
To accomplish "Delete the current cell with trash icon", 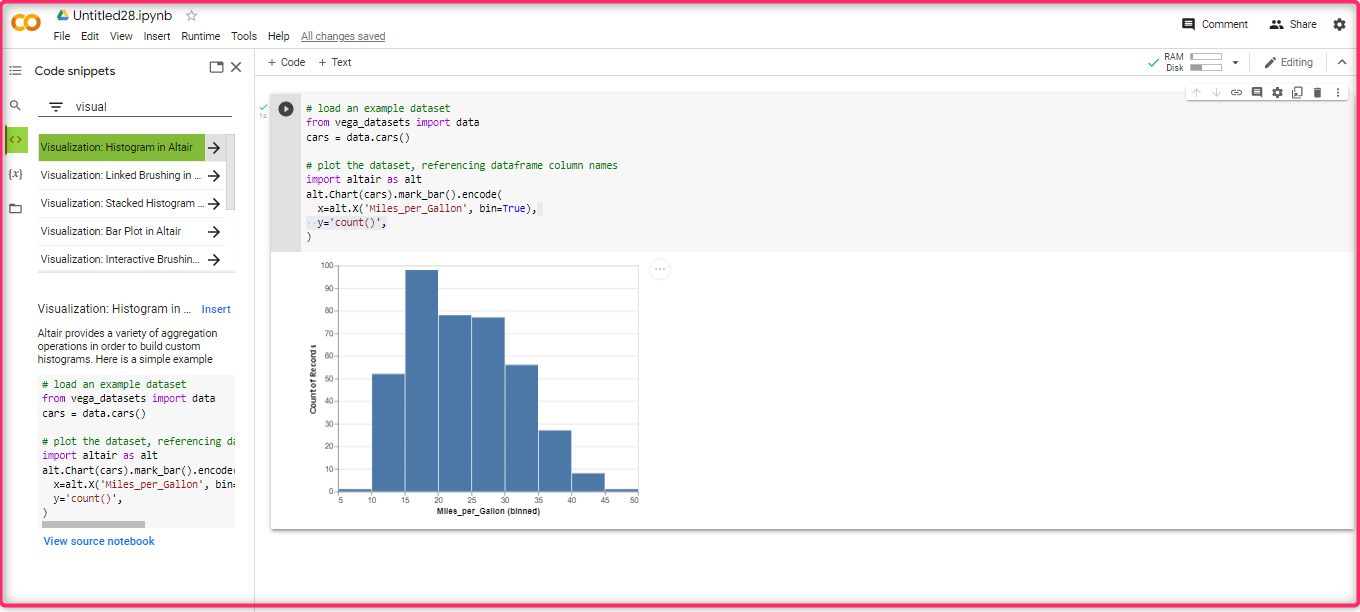I will pos(1317,93).
